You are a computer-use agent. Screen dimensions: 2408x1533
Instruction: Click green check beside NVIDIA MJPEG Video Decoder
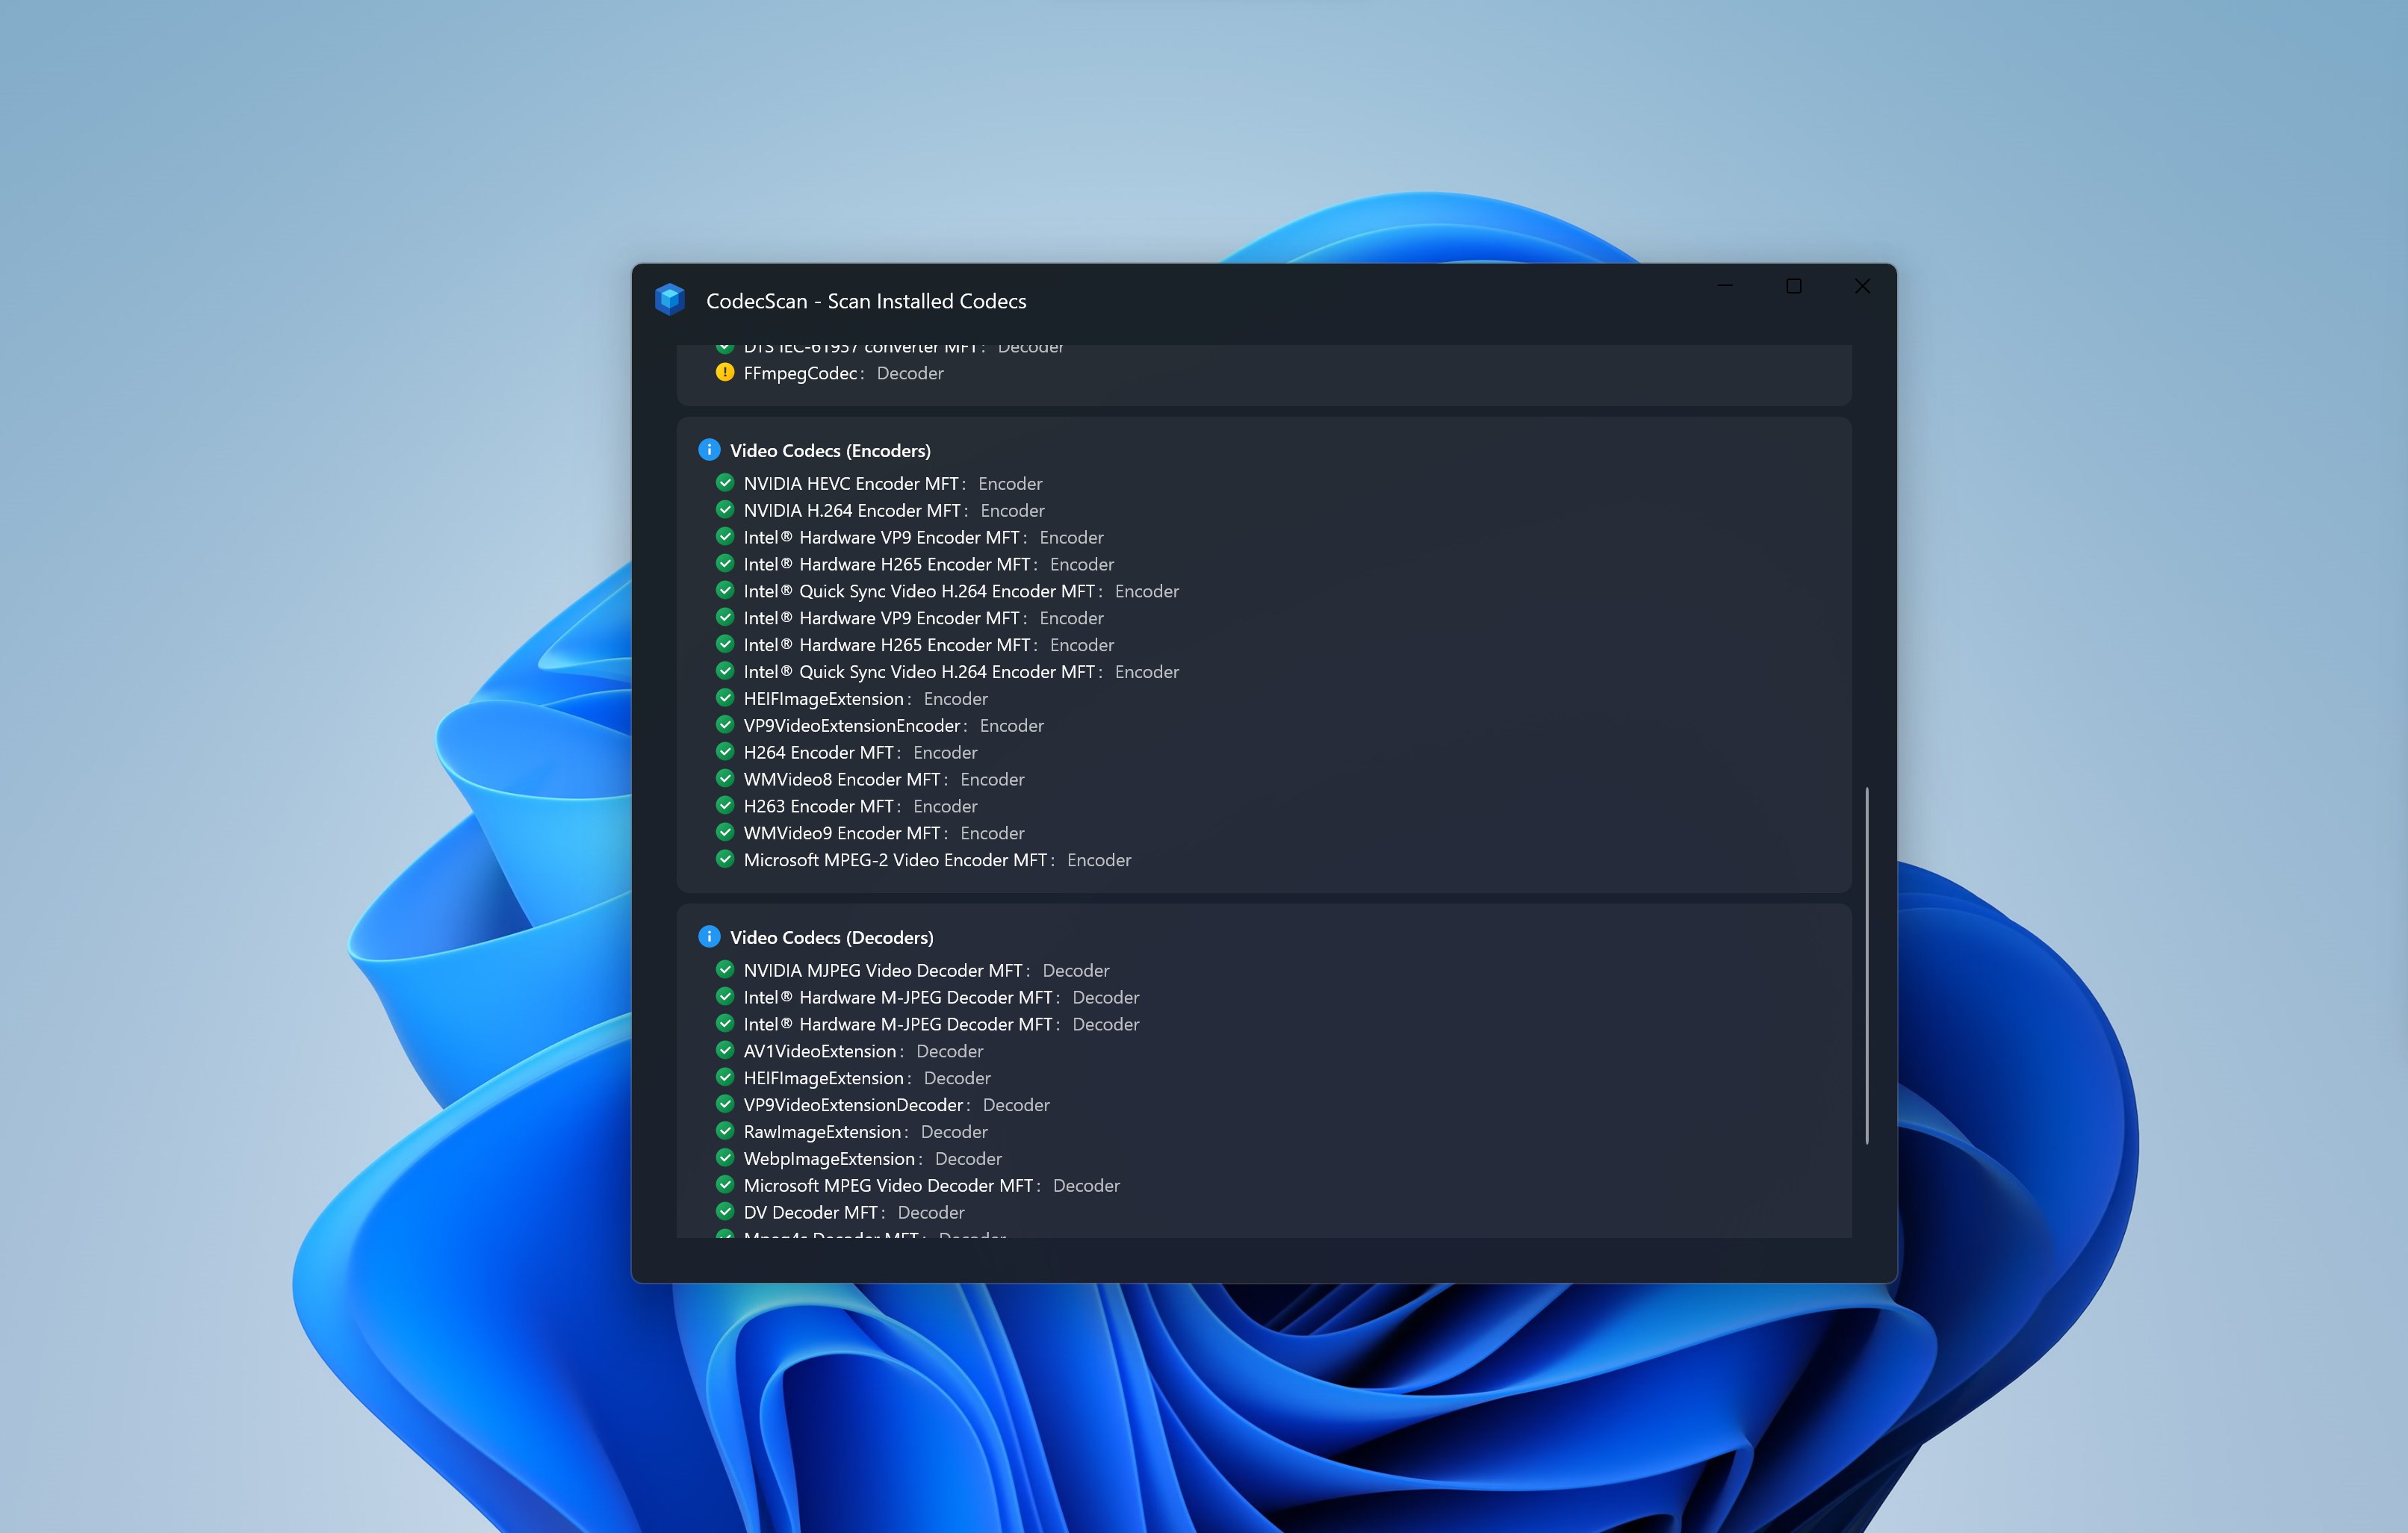pyautogui.click(x=725, y=969)
